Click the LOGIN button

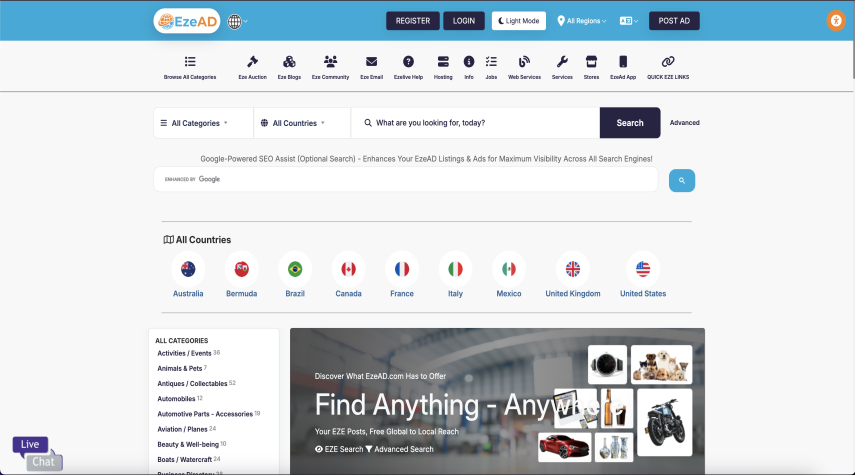tap(463, 21)
